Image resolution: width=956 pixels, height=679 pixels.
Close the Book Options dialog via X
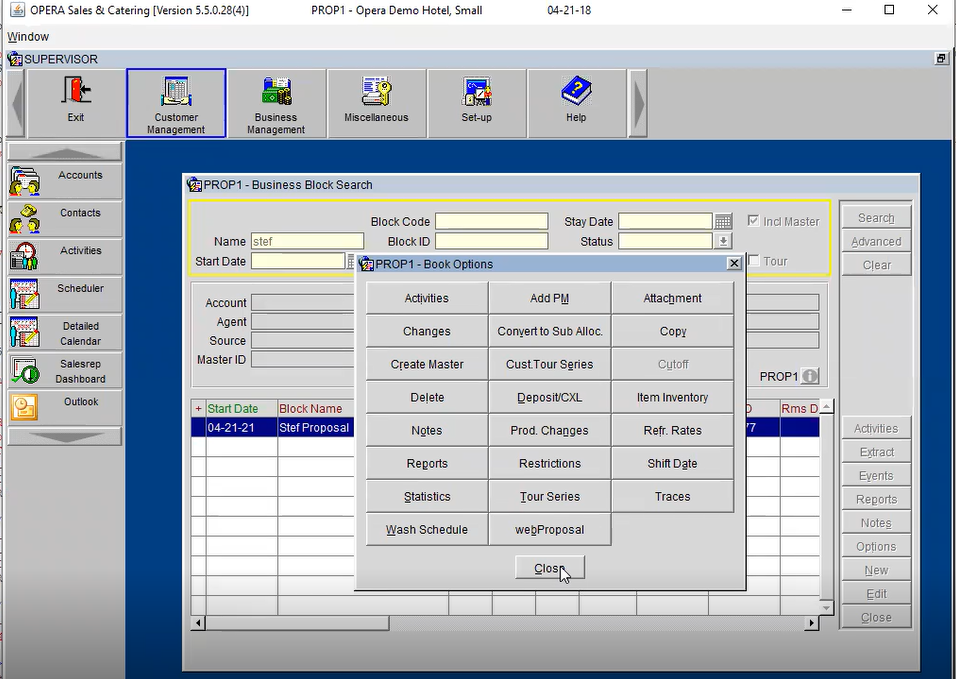point(734,263)
